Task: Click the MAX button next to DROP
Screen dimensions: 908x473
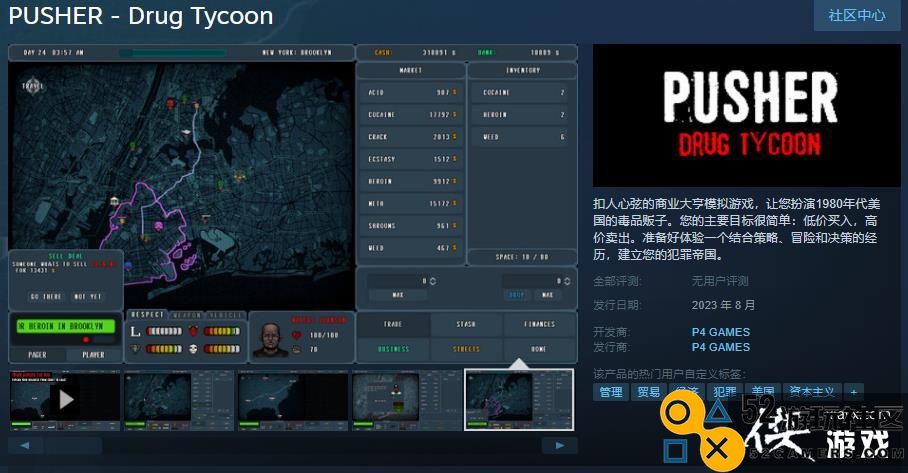Action: pos(547,295)
